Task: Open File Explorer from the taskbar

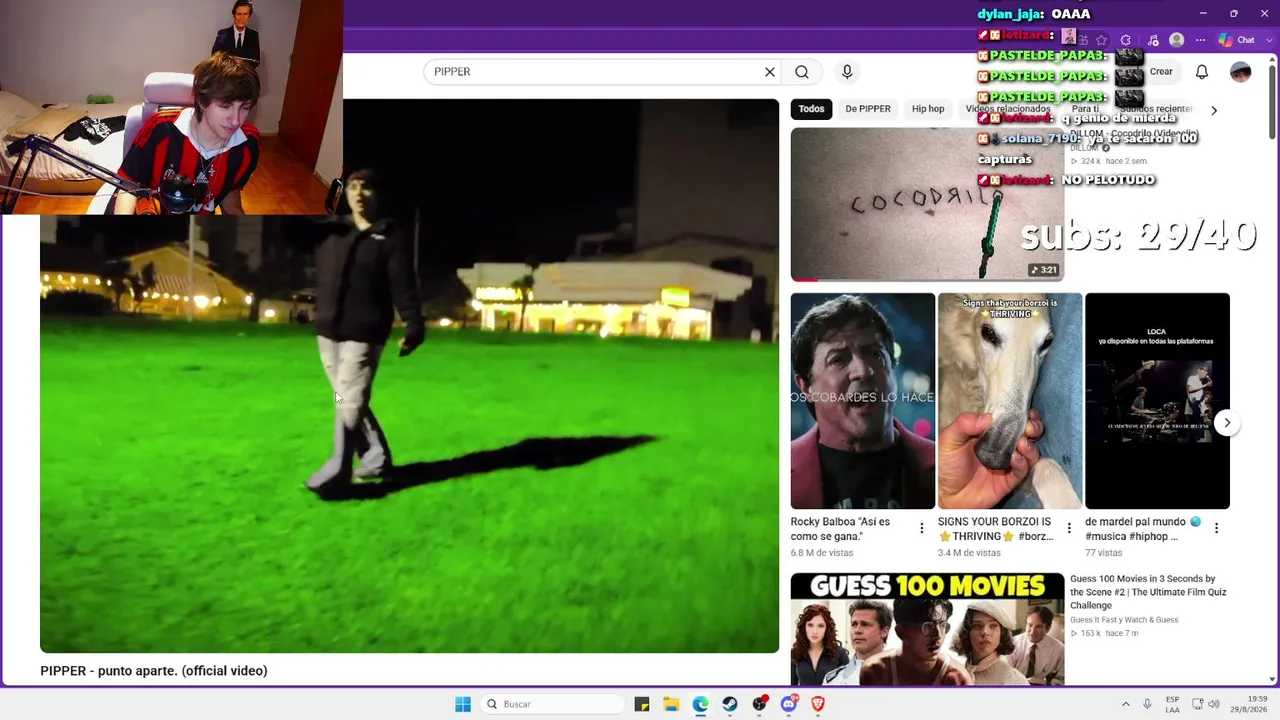Action: point(671,704)
